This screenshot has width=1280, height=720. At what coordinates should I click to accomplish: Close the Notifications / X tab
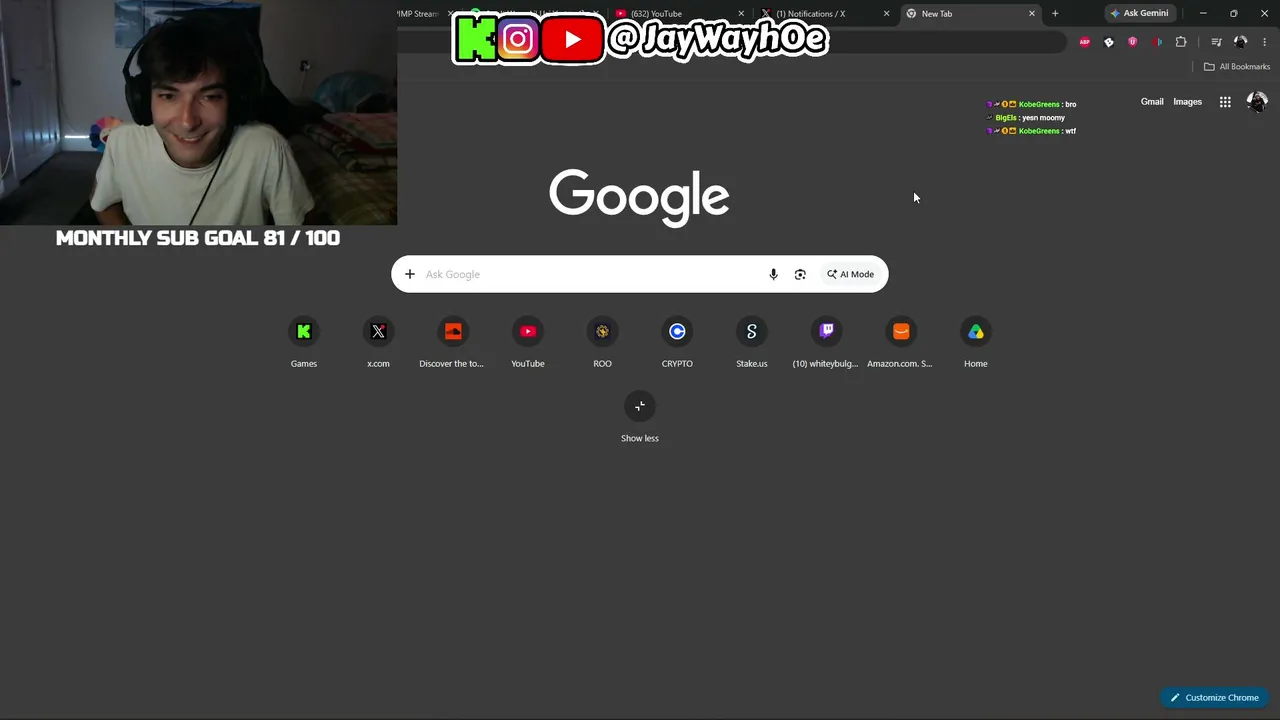point(886,14)
